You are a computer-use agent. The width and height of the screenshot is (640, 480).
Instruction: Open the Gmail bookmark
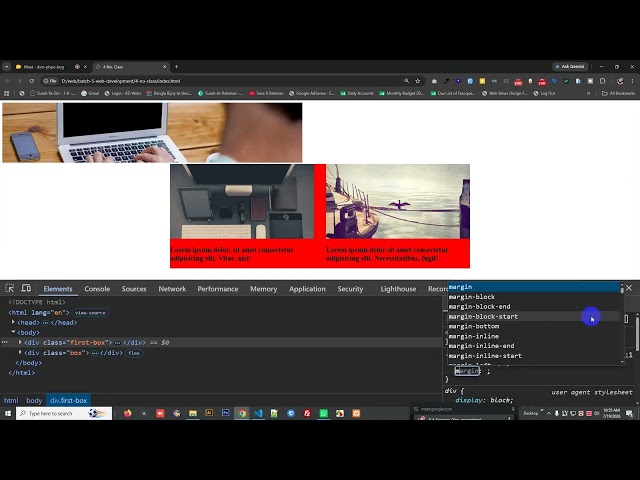click(90, 93)
